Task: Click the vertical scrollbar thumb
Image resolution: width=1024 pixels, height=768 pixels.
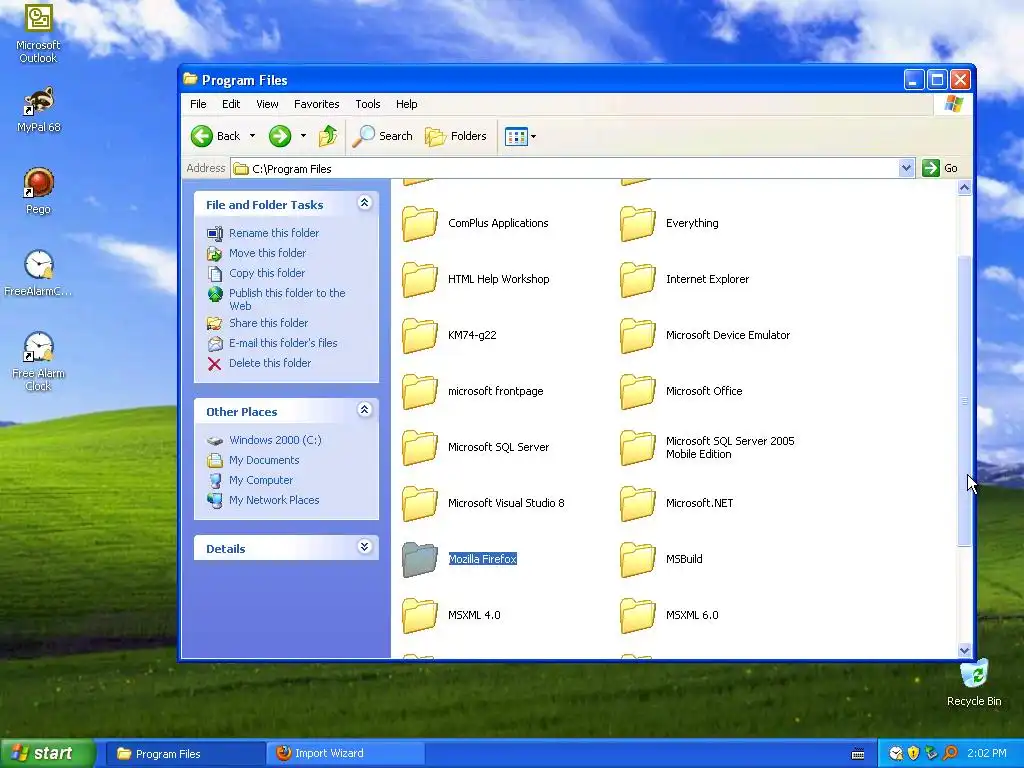Action: point(964,401)
